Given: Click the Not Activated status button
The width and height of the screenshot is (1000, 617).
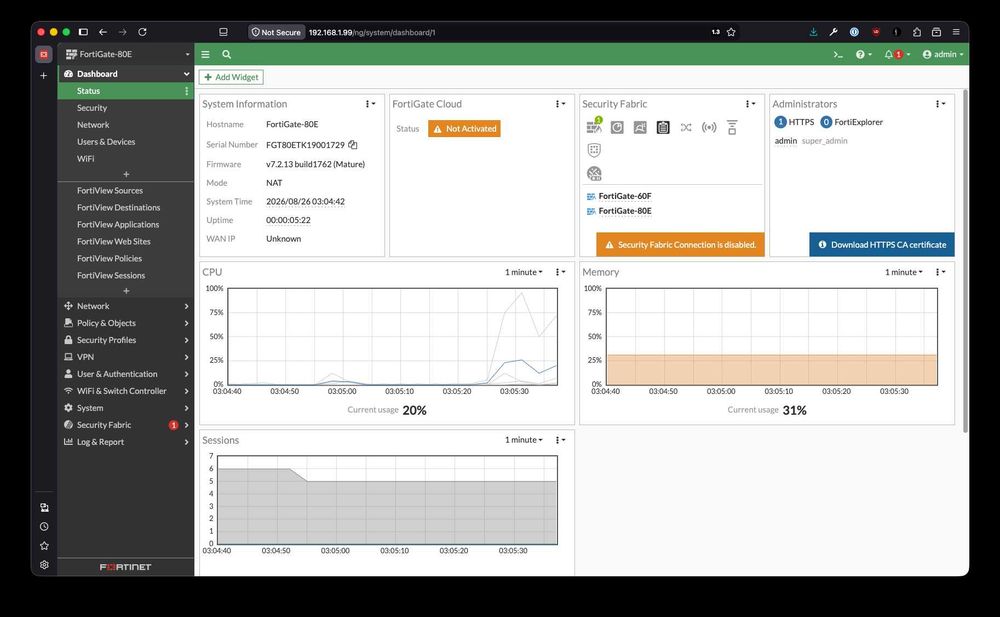Looking at the screenshot, I should (464, 129).
